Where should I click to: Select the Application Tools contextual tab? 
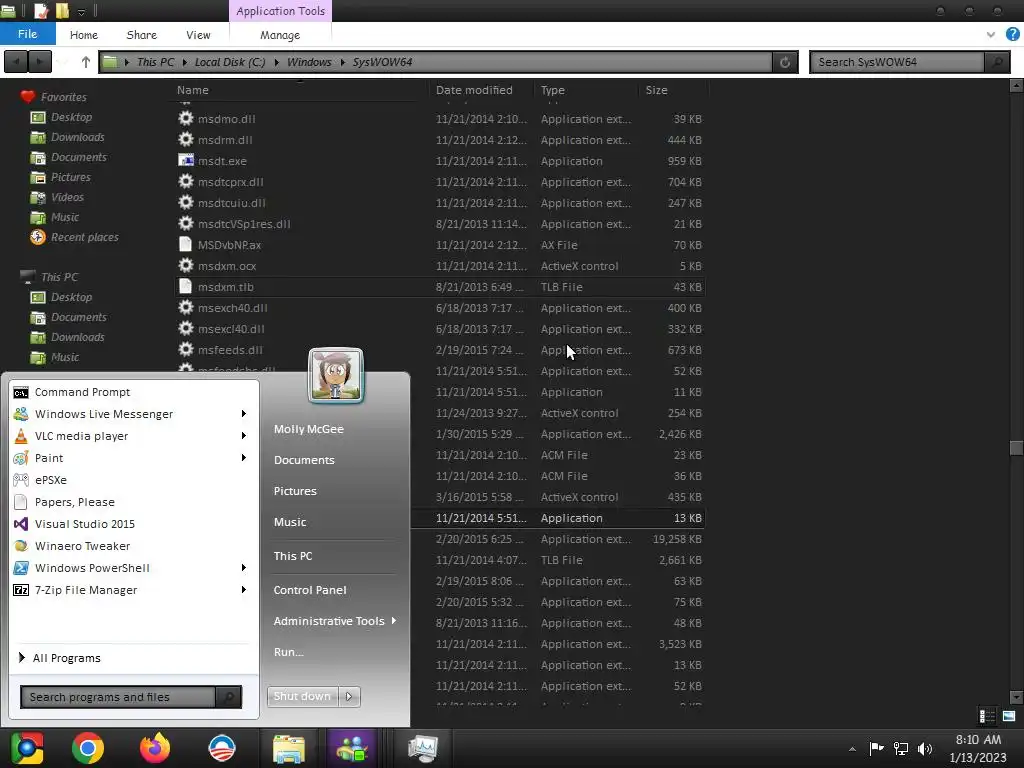click(x=281, y=11)
